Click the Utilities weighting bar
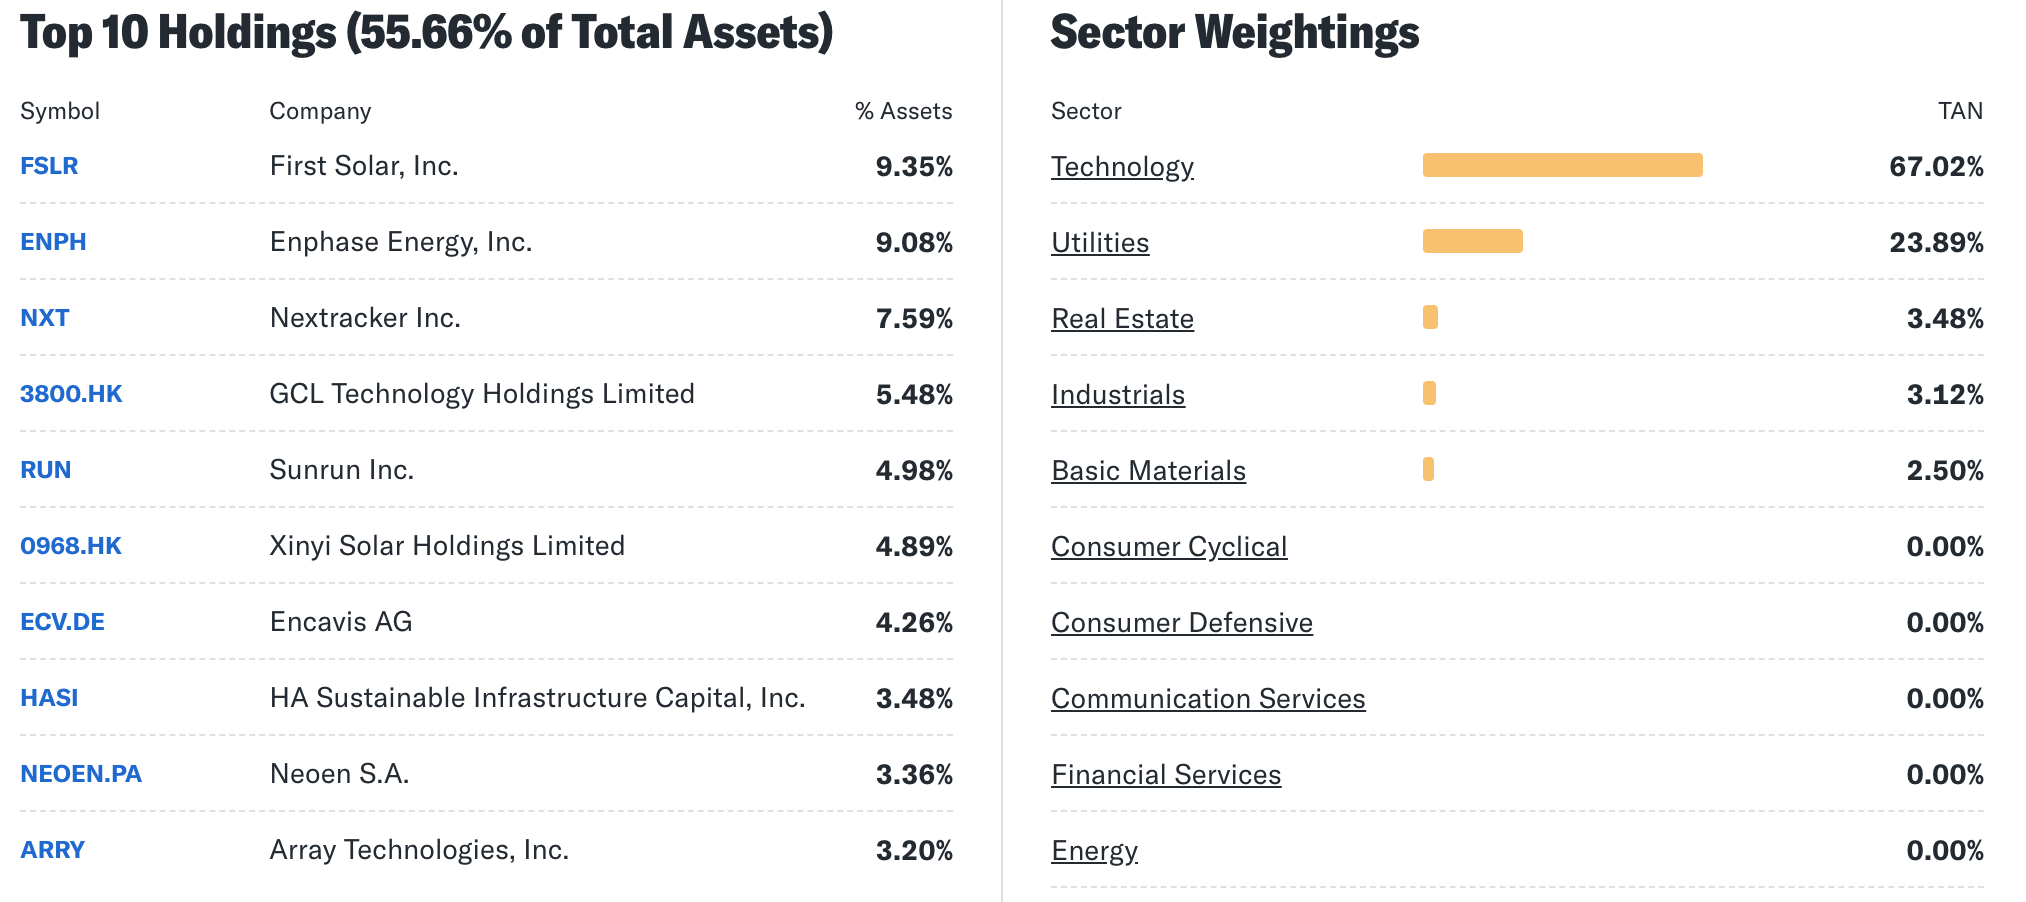 [x=1472, y=241]
